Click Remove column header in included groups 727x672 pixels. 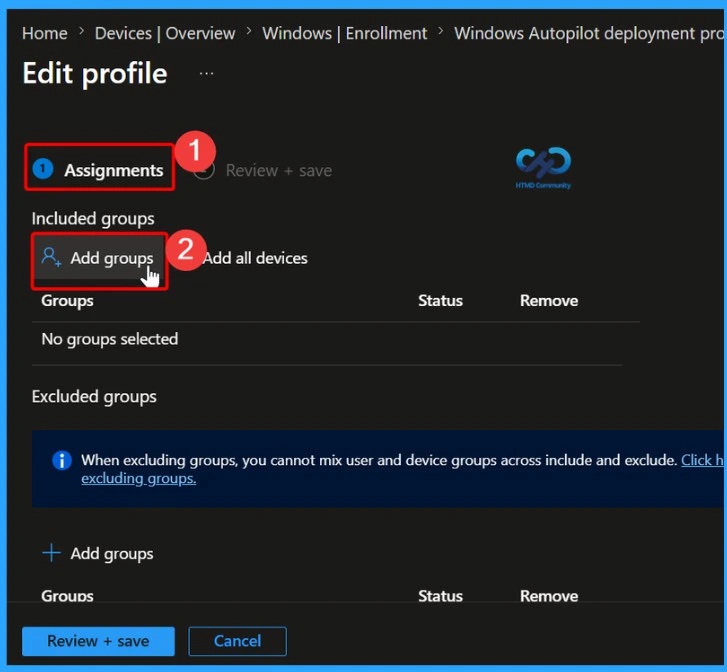(549, 301)
